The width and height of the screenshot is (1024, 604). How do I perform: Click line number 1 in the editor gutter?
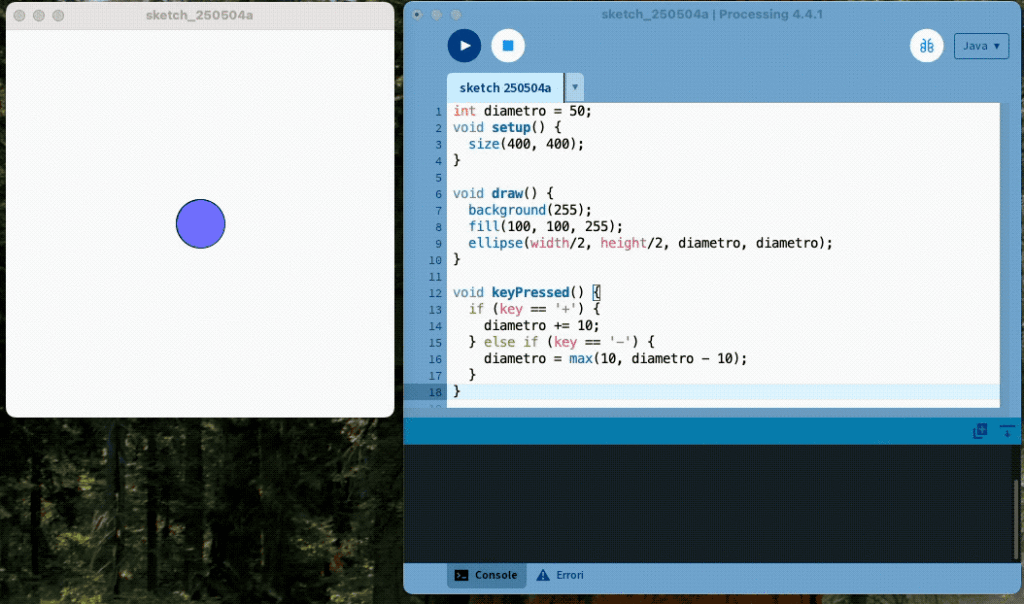pyautogui.click(x=438, y=111)
